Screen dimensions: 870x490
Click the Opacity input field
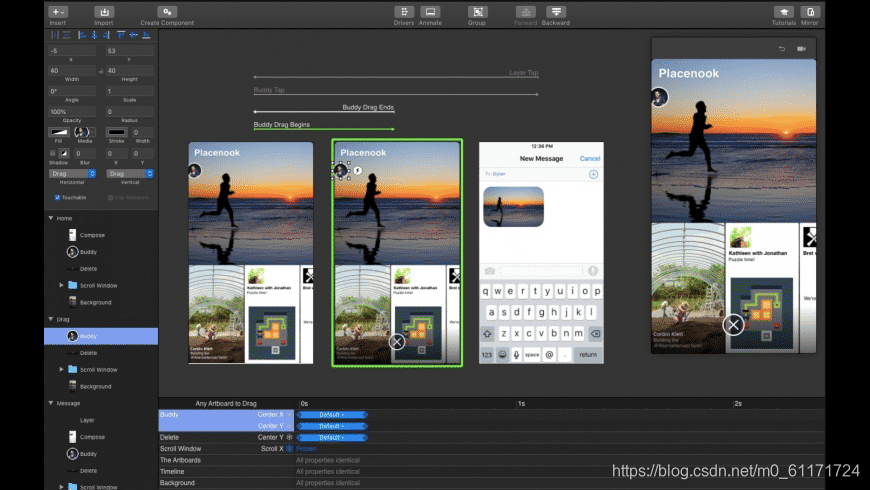coord(72,112)
